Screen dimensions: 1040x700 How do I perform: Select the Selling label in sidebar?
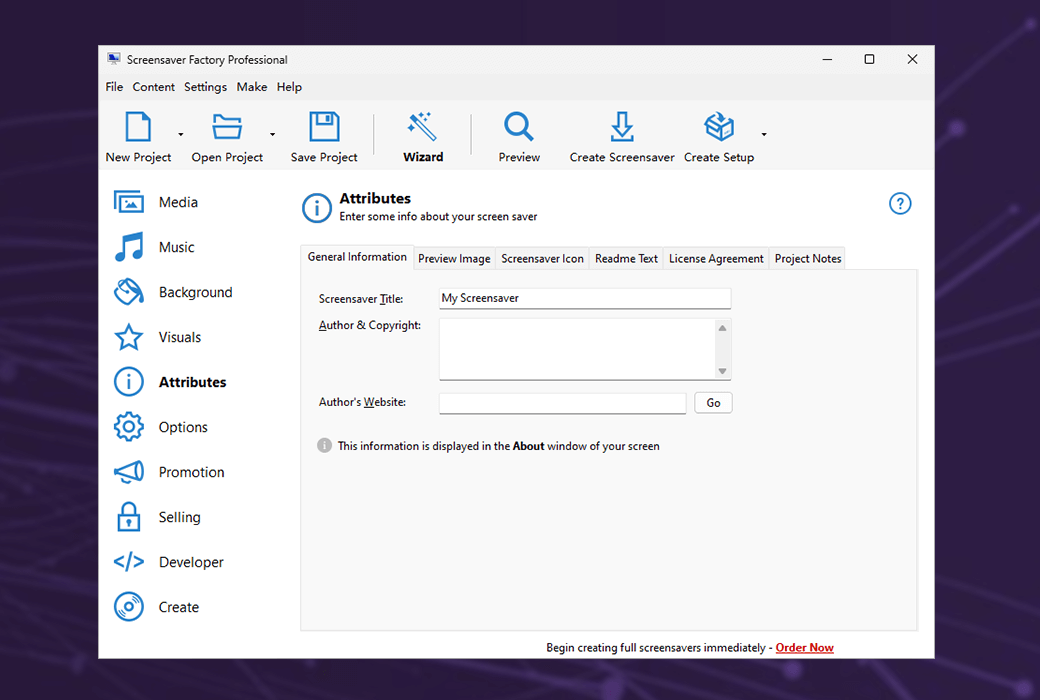(179, 518)
